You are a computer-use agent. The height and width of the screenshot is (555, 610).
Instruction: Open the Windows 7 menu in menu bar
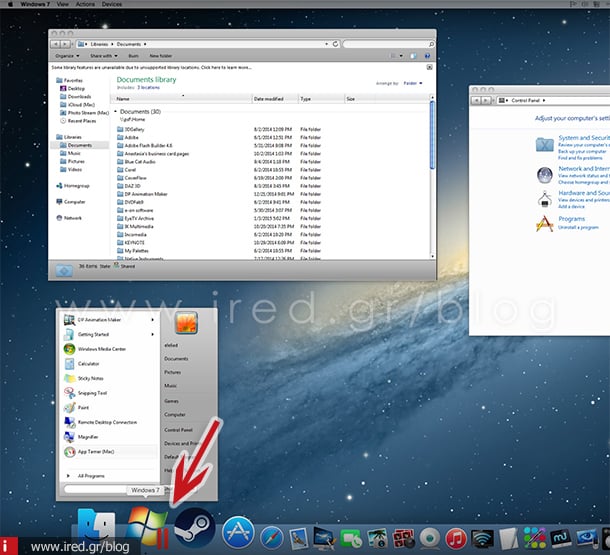click(35, 4)
